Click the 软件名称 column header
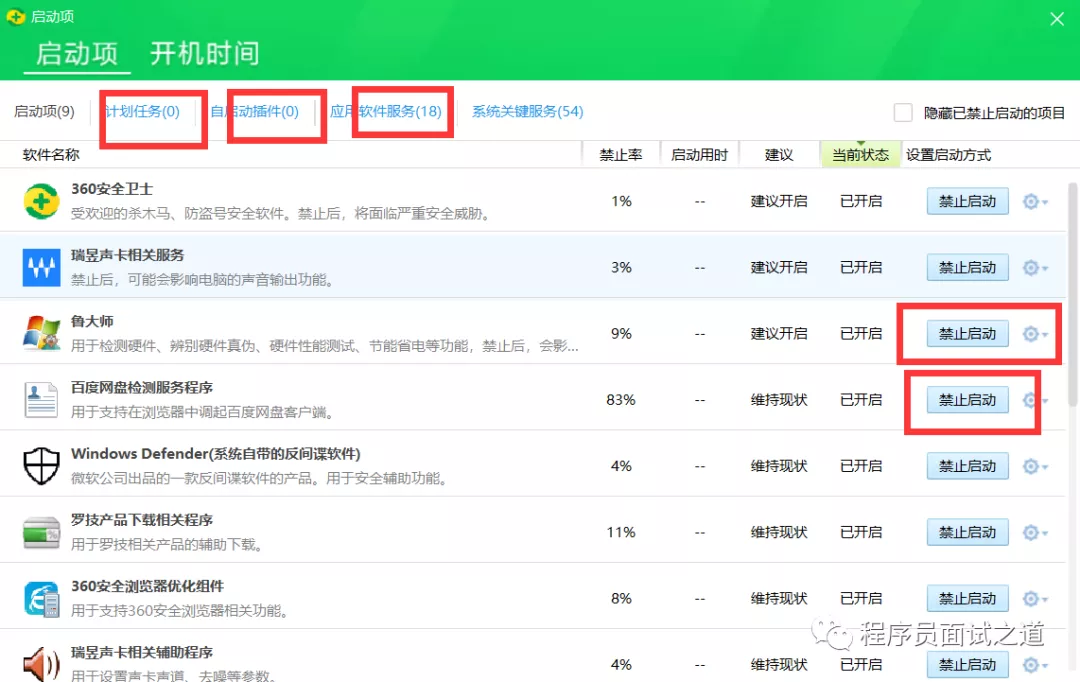The width and height of the screenshot is (1080, 682). click(x=51, y=155)
